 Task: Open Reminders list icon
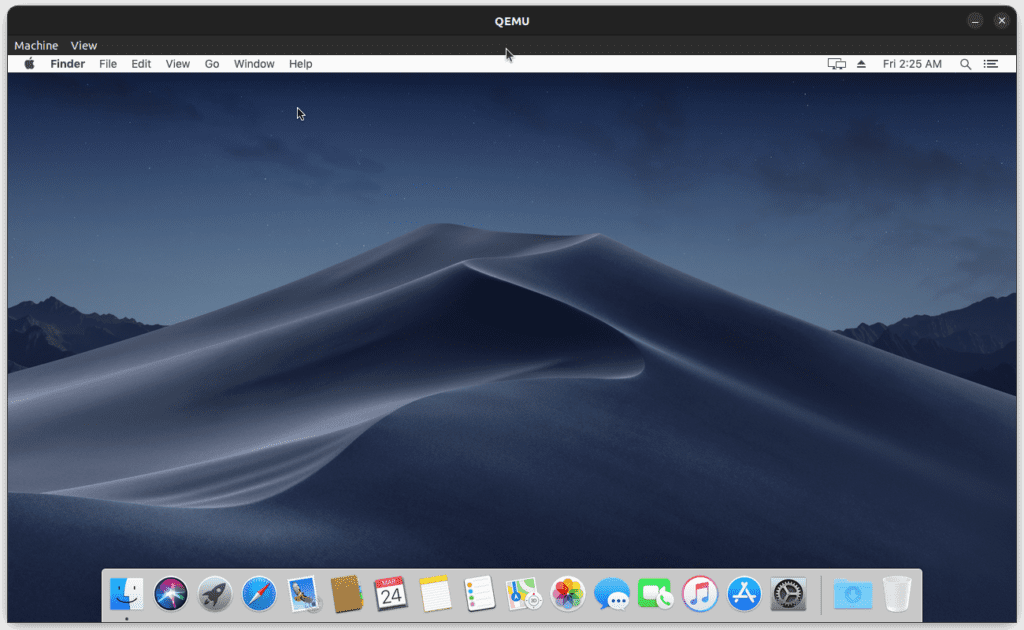pos(479,594)
